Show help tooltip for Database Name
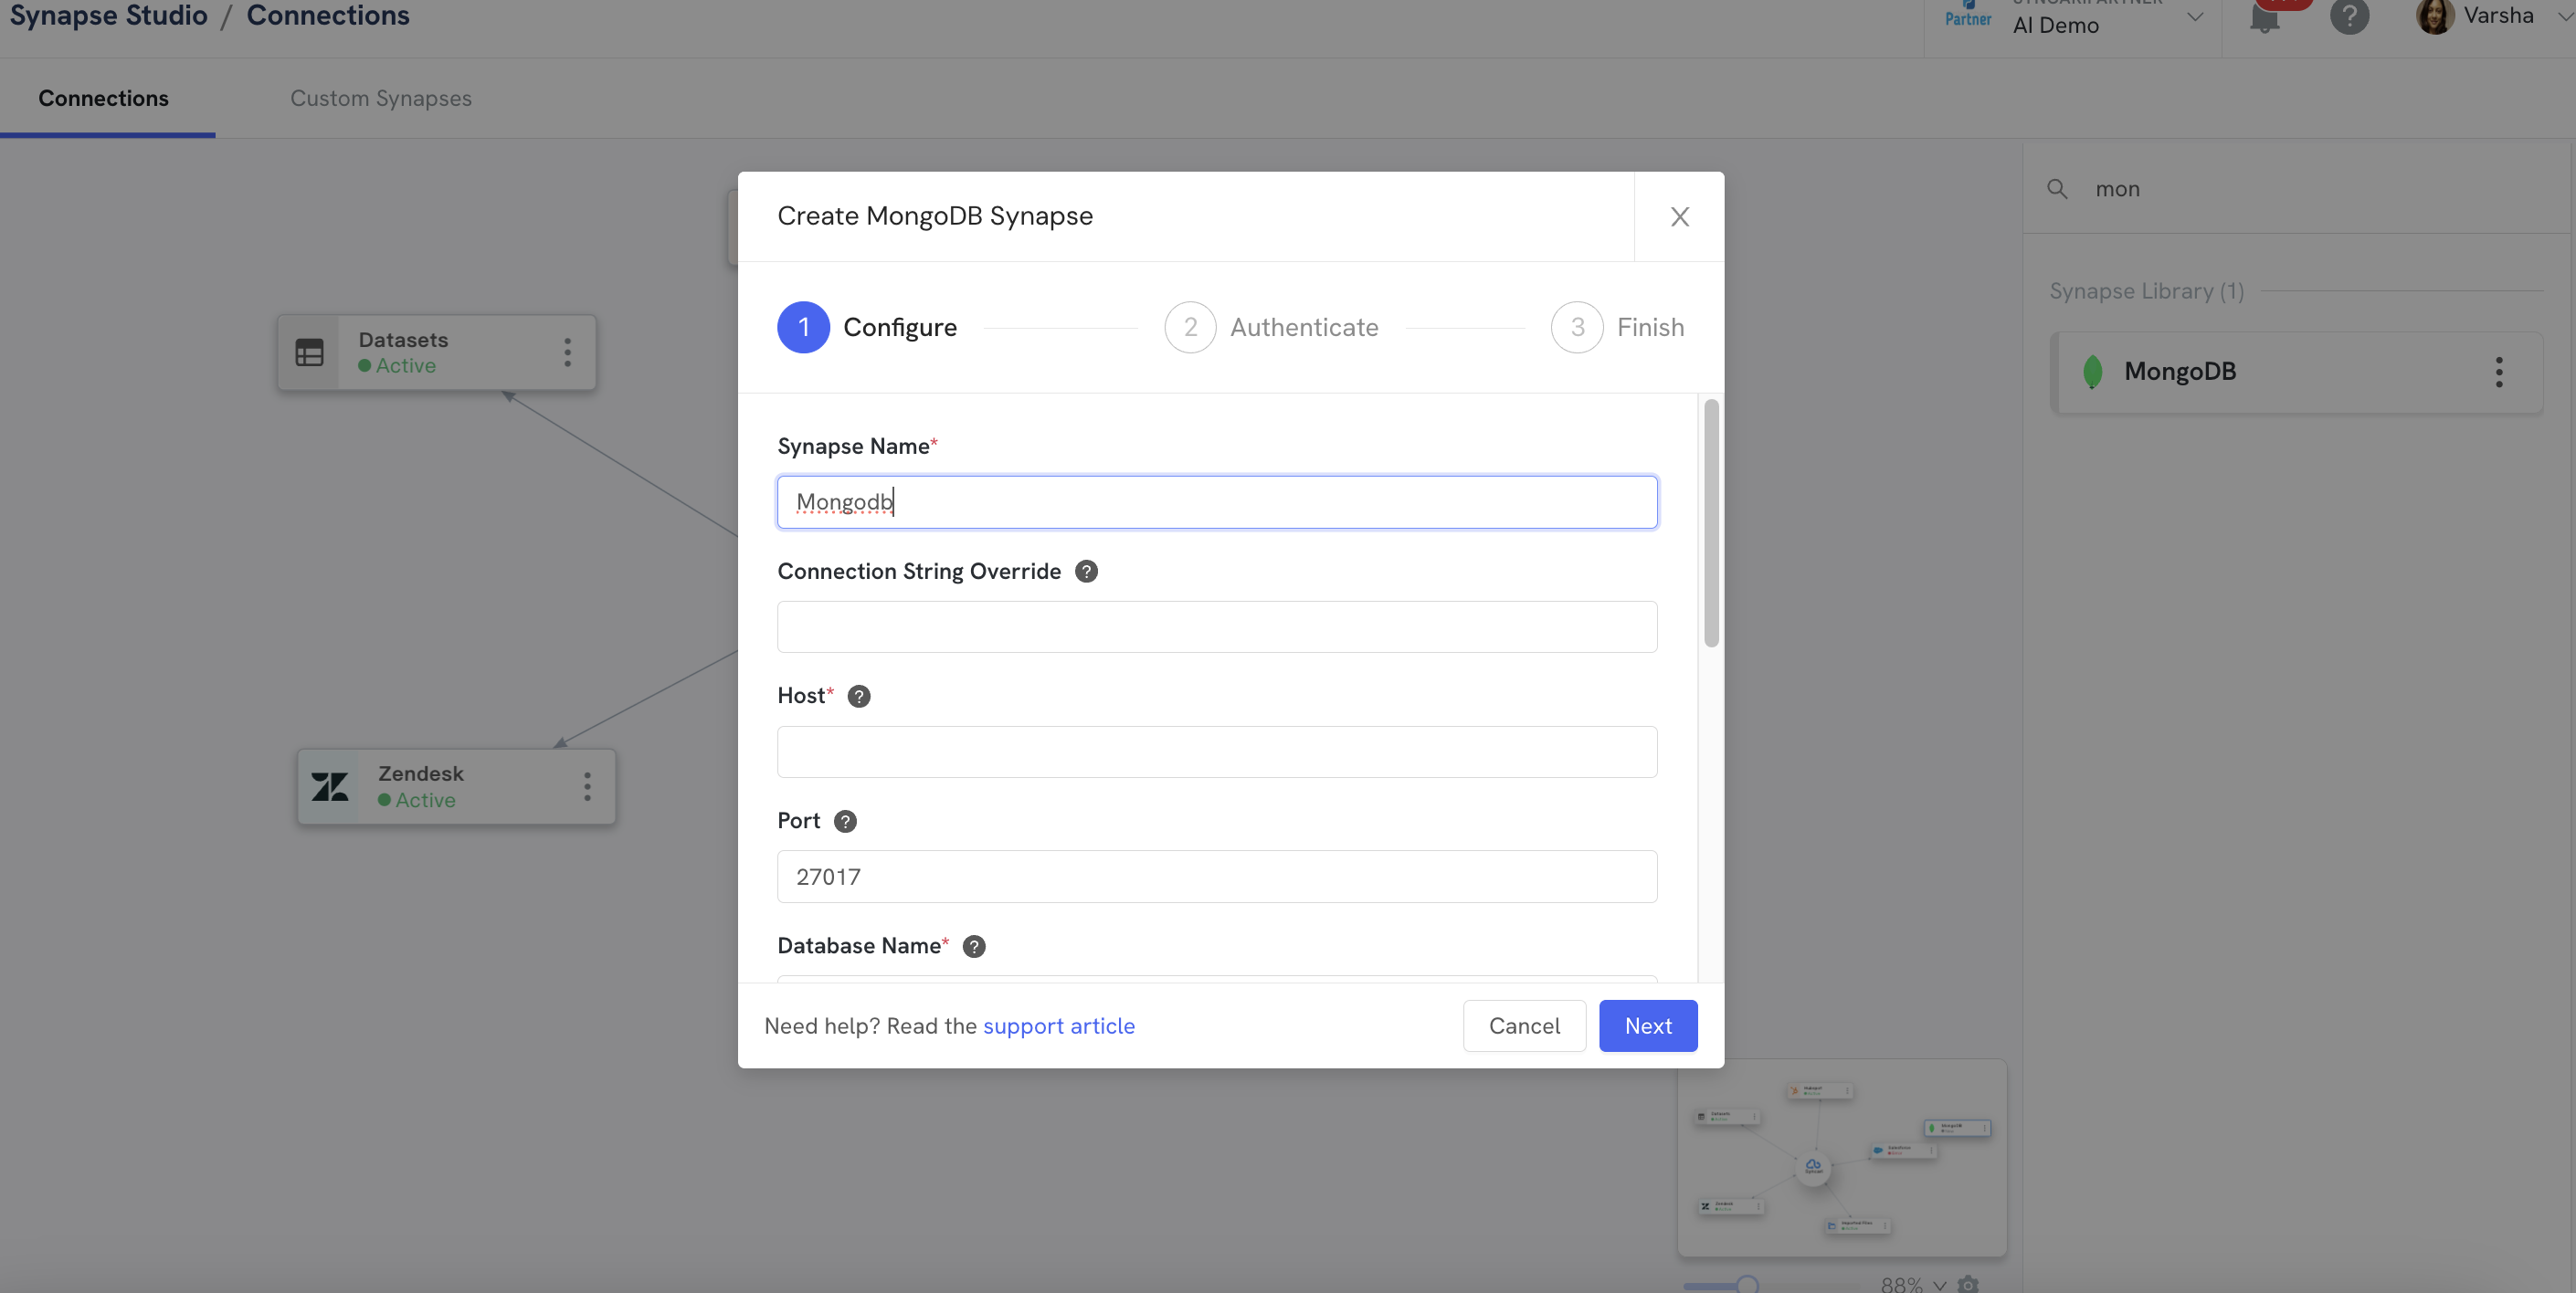This screenshot has height=1293, width=2576. [974, 946]
